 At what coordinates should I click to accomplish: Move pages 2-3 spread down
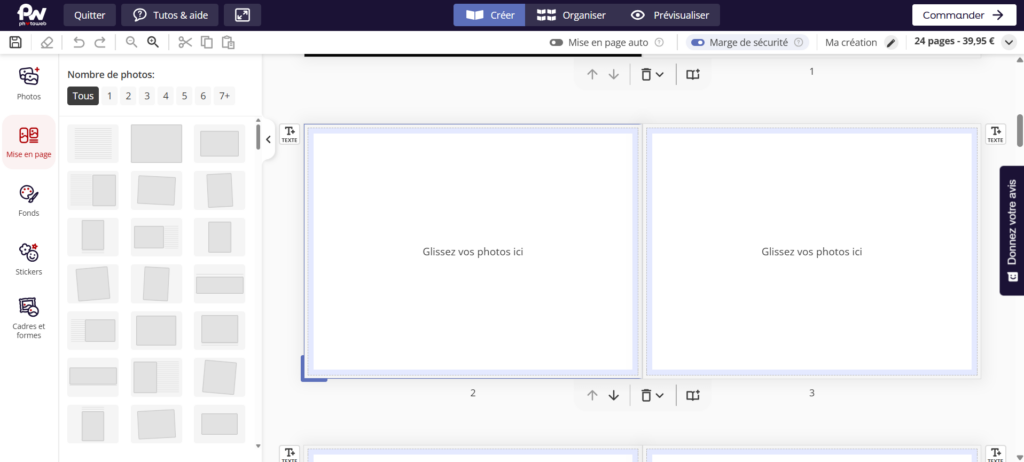pos(613,395)
